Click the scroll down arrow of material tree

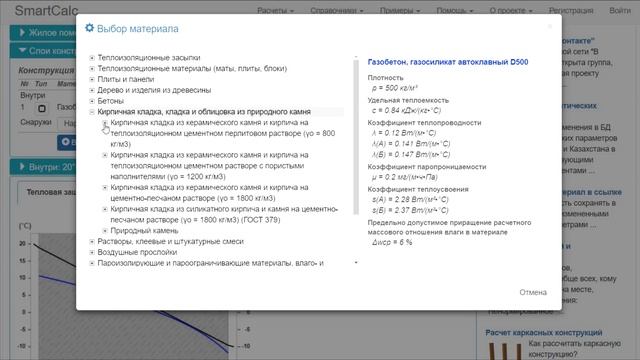coord(356,262)
